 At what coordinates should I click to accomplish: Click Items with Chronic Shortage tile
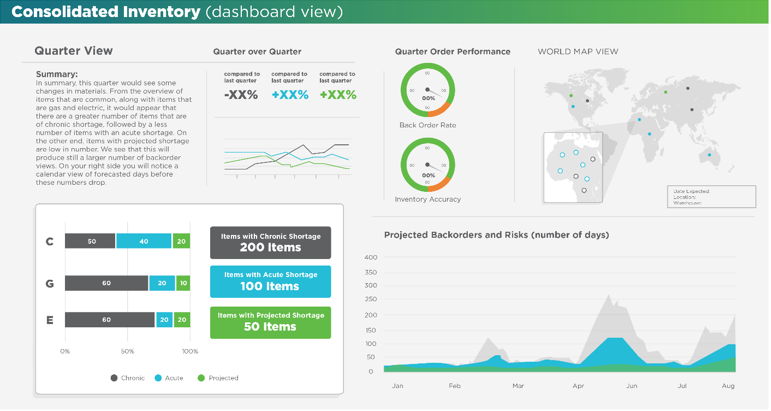[x=270, y=242]
